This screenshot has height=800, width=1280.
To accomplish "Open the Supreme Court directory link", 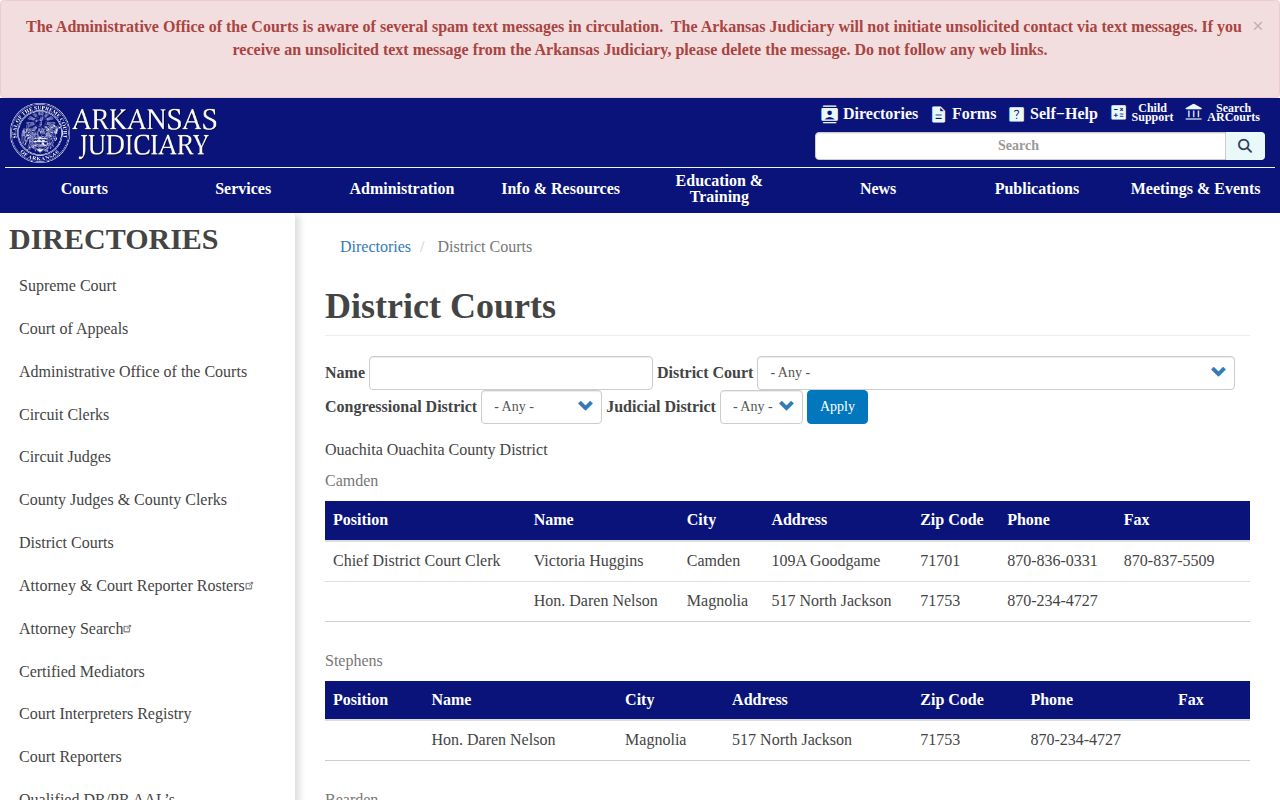I will pos(68,286).
